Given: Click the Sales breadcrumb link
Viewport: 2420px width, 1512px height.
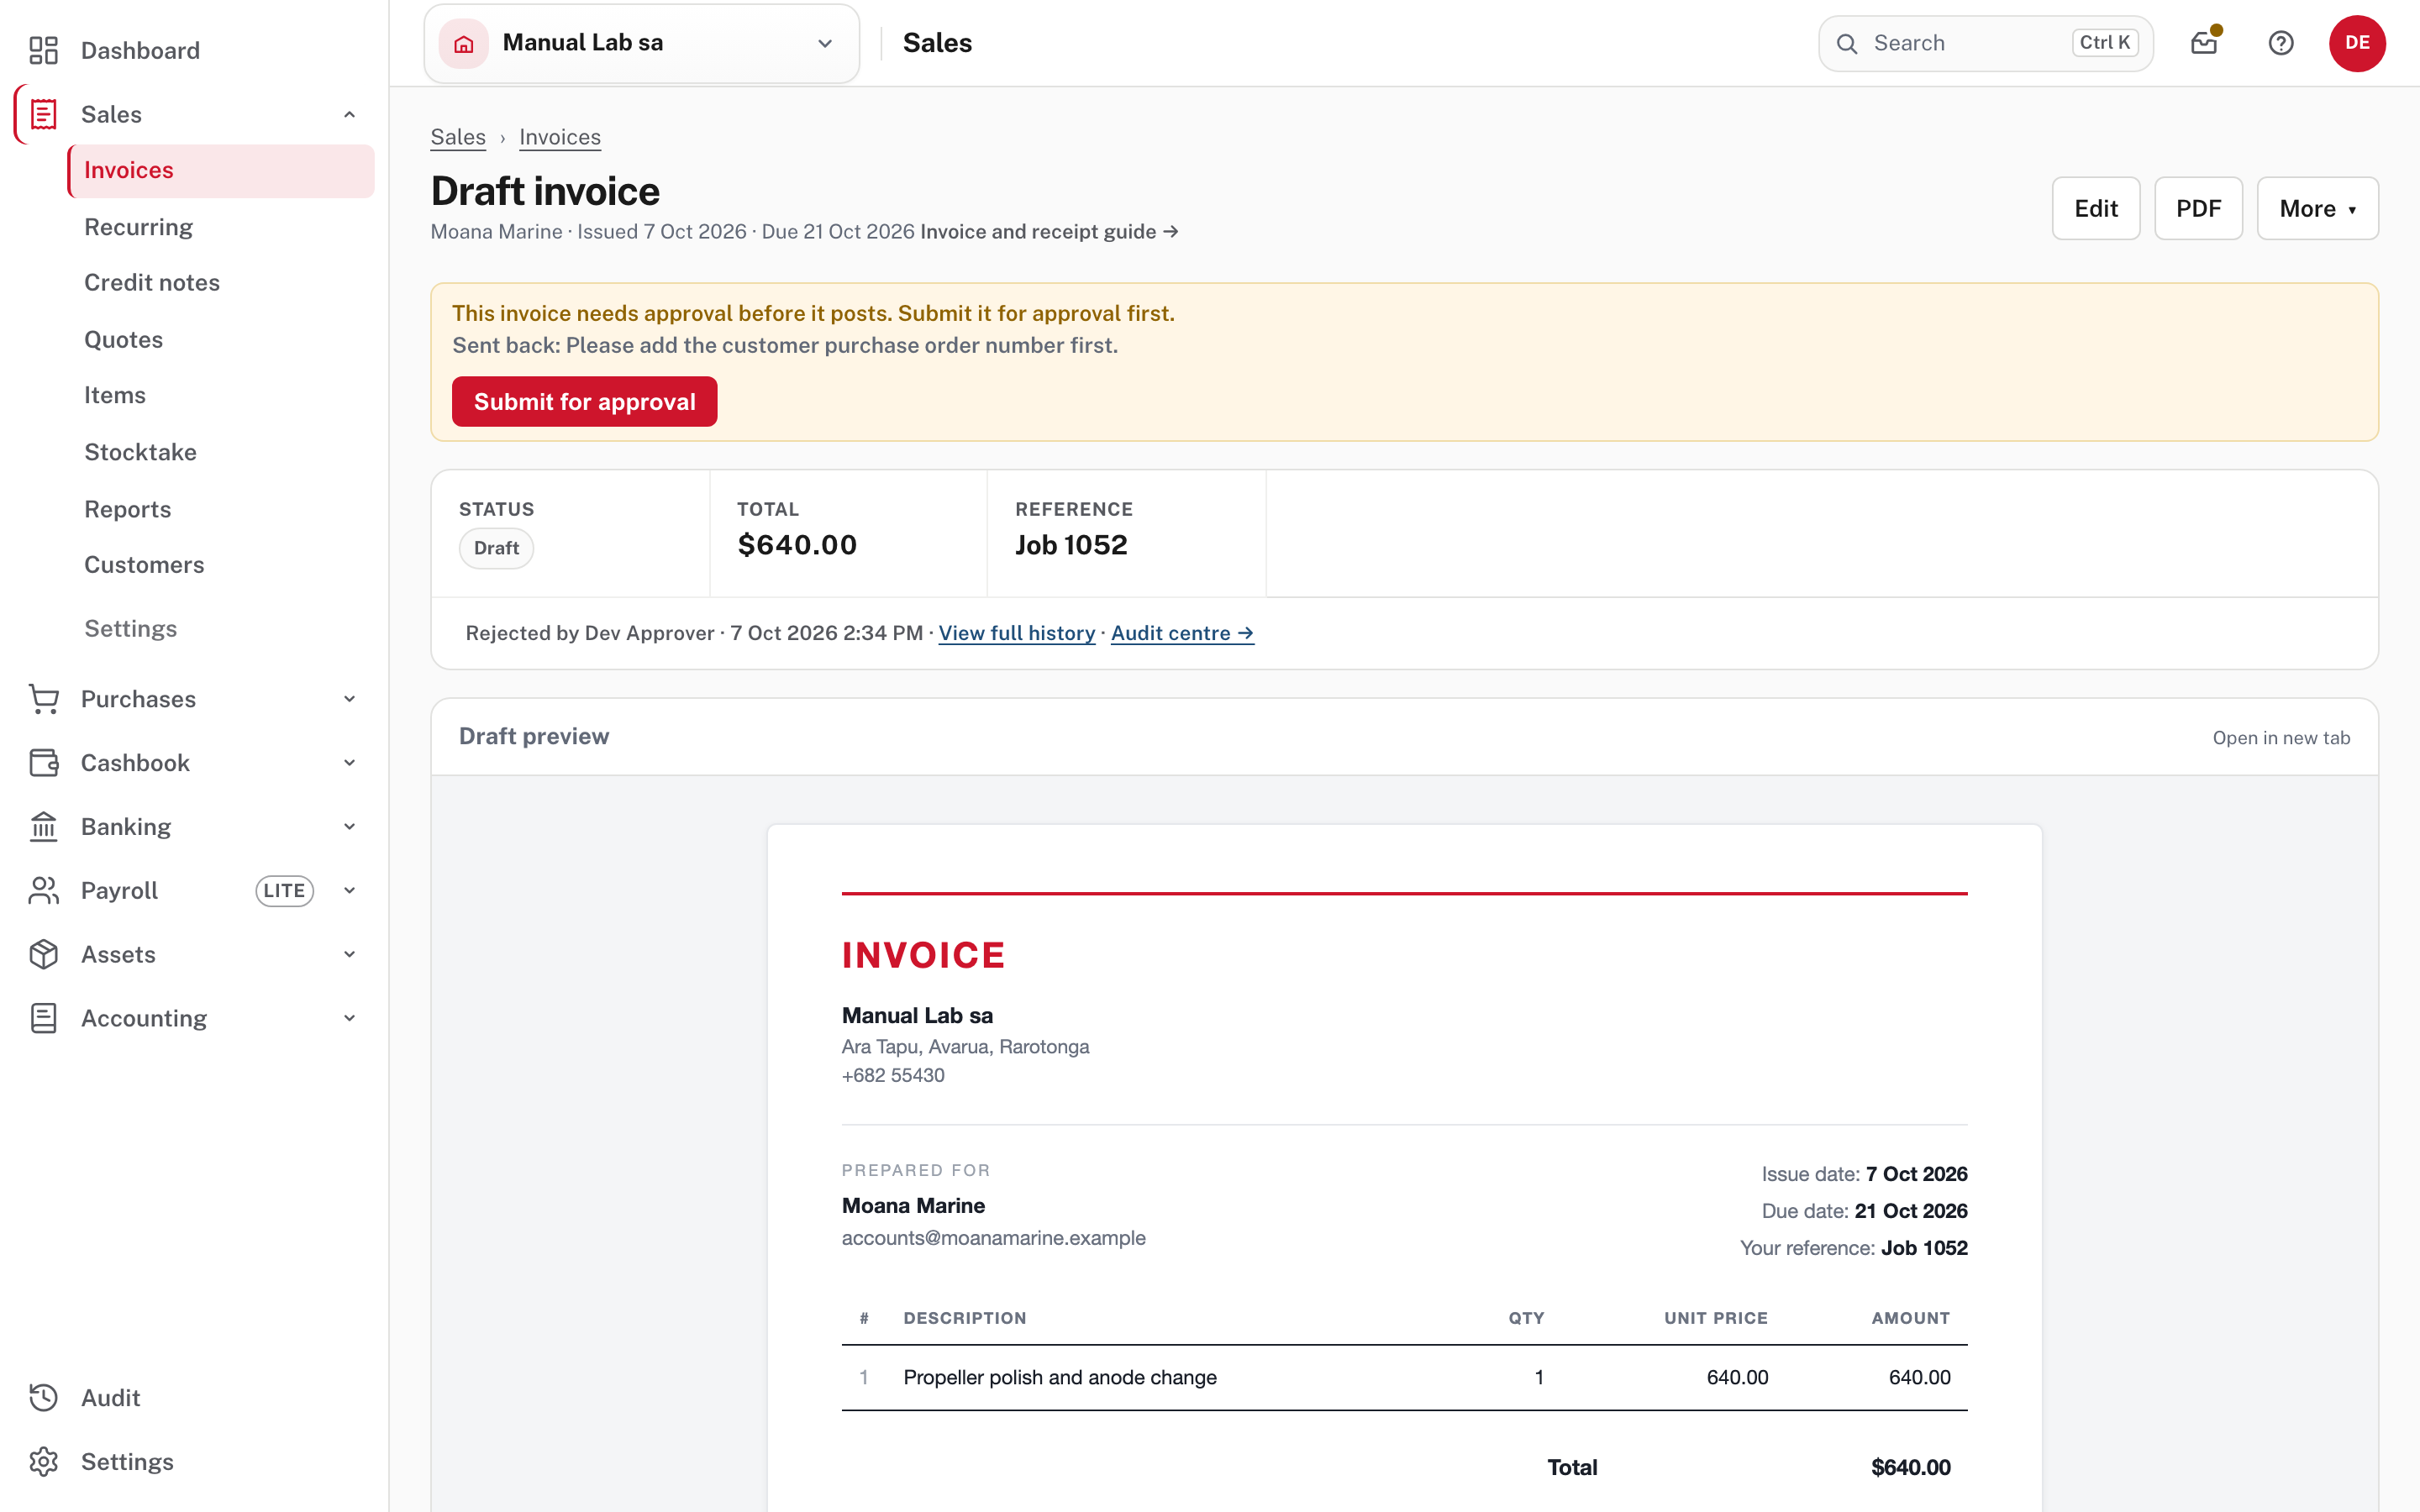Looking at the screenshot, I should [458, 137].
